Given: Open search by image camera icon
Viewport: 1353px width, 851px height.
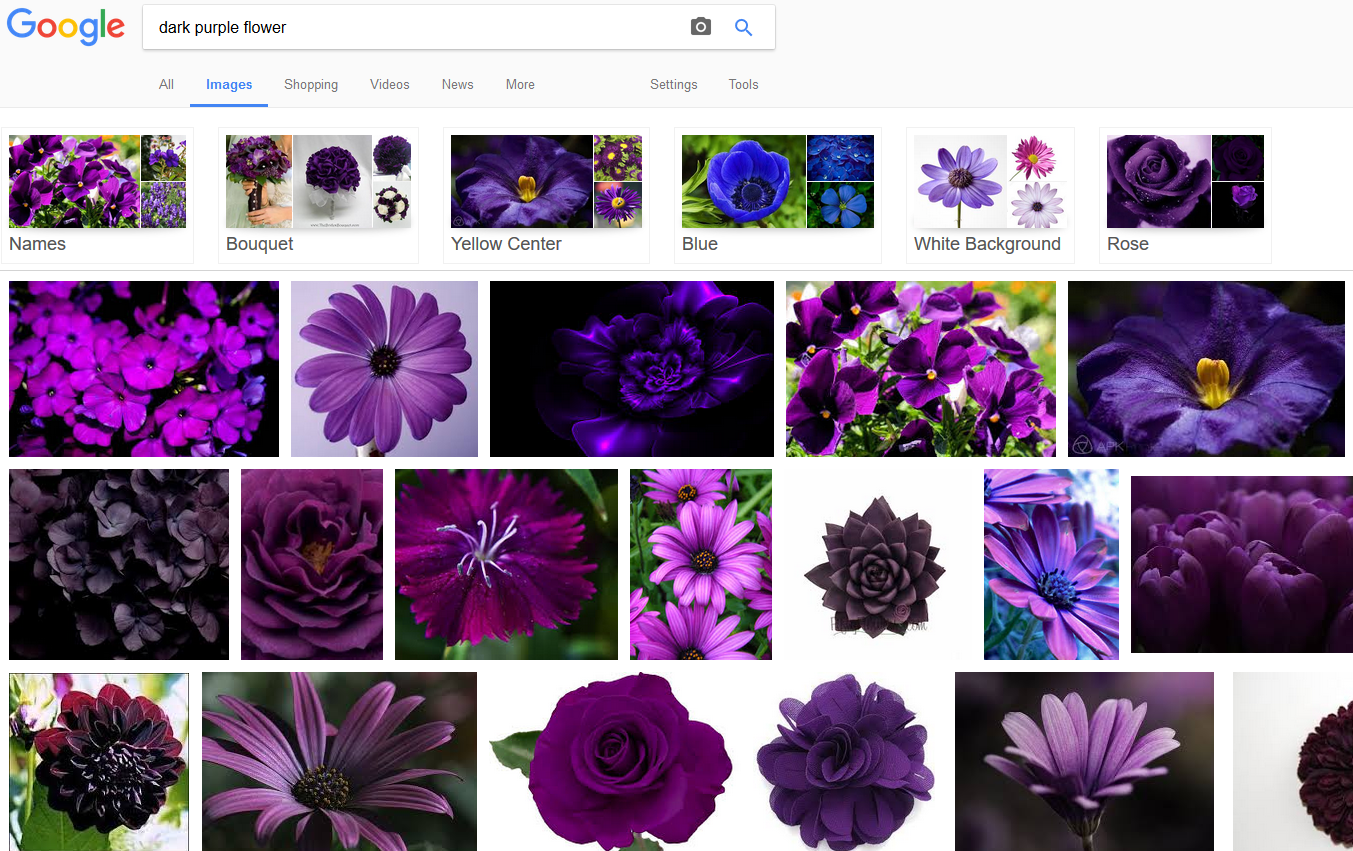Looking at the screenshot, I should (701, 27).
